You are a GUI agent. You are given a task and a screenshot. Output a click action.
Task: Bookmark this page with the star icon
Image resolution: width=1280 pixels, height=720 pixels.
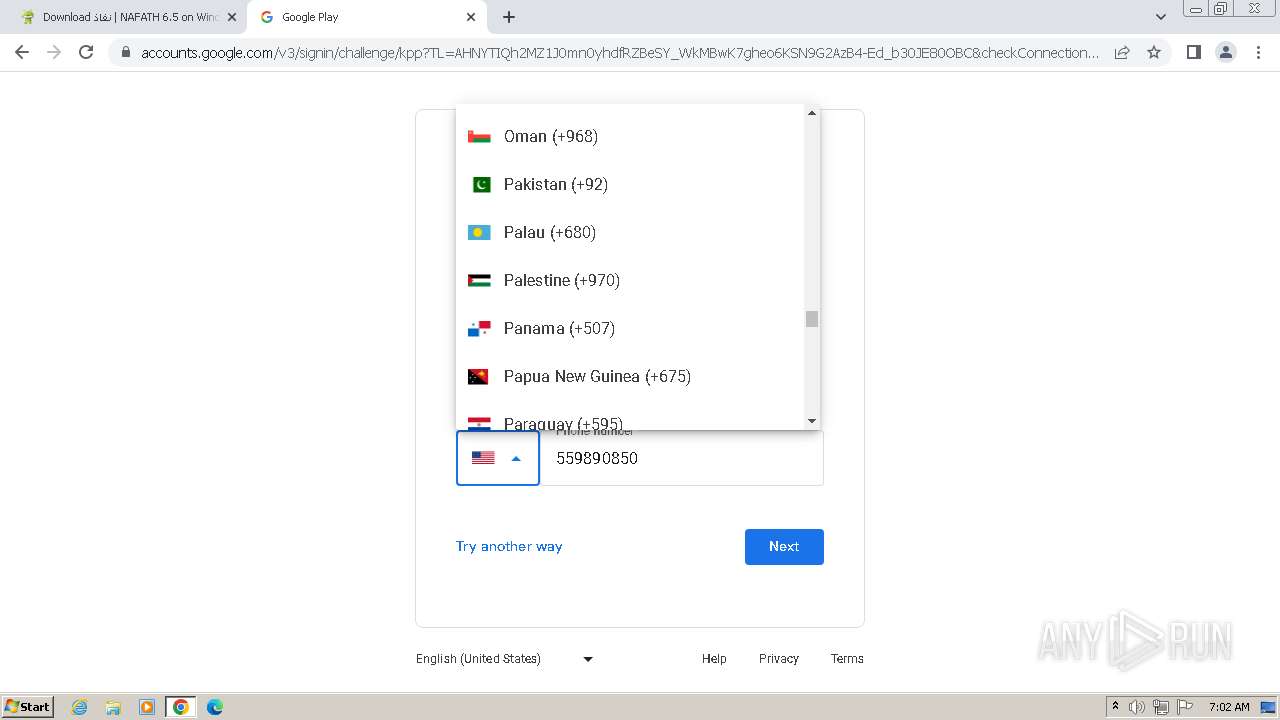[x=1154, y=52]
